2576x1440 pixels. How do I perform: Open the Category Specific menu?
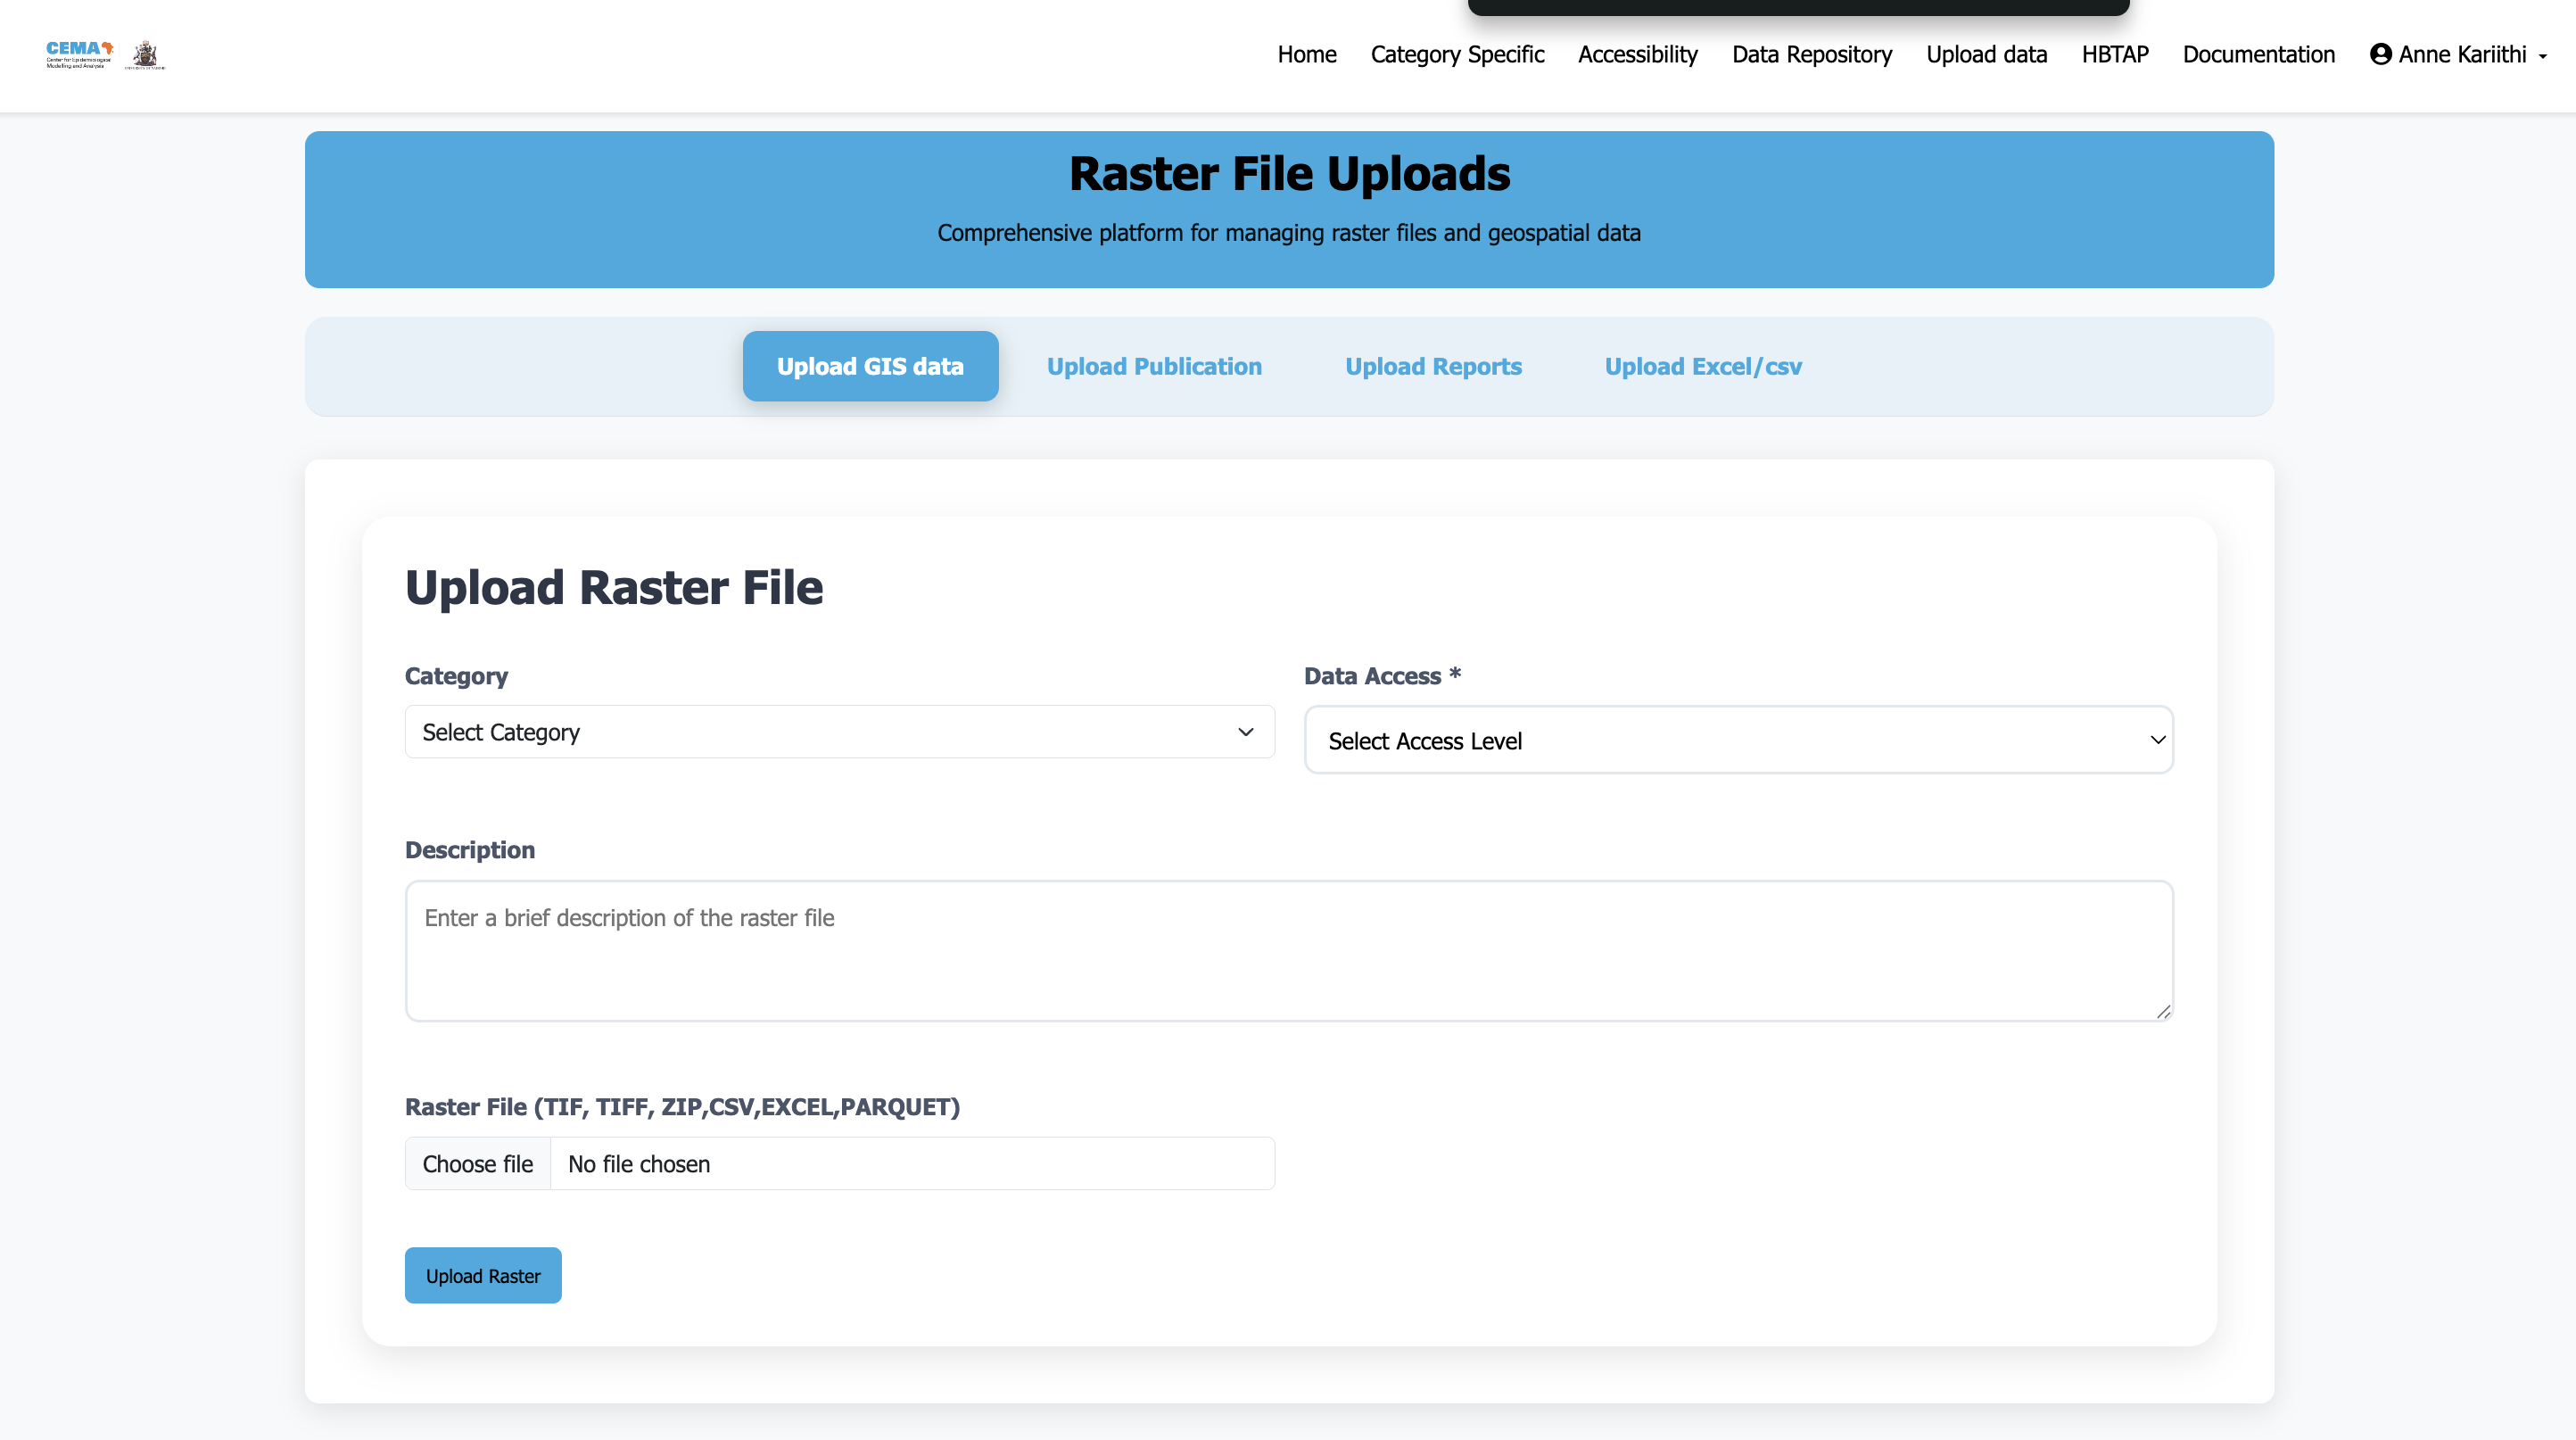coord(1457,54)
